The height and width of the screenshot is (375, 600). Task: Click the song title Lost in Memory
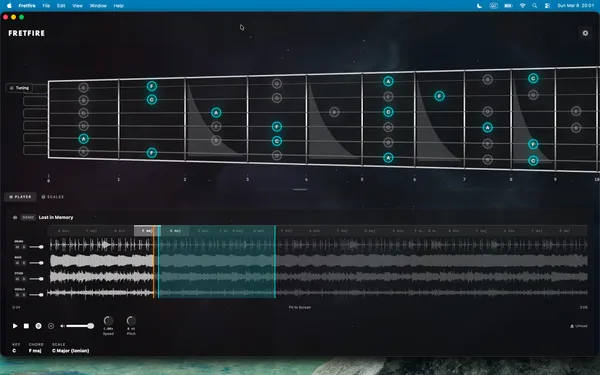tap(56, 217)
